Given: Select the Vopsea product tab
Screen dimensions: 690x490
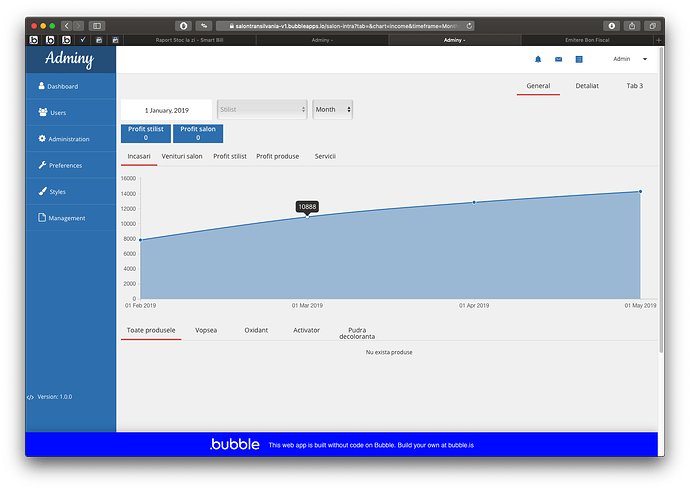Looking at the screenshot, I should click(206, 330).
